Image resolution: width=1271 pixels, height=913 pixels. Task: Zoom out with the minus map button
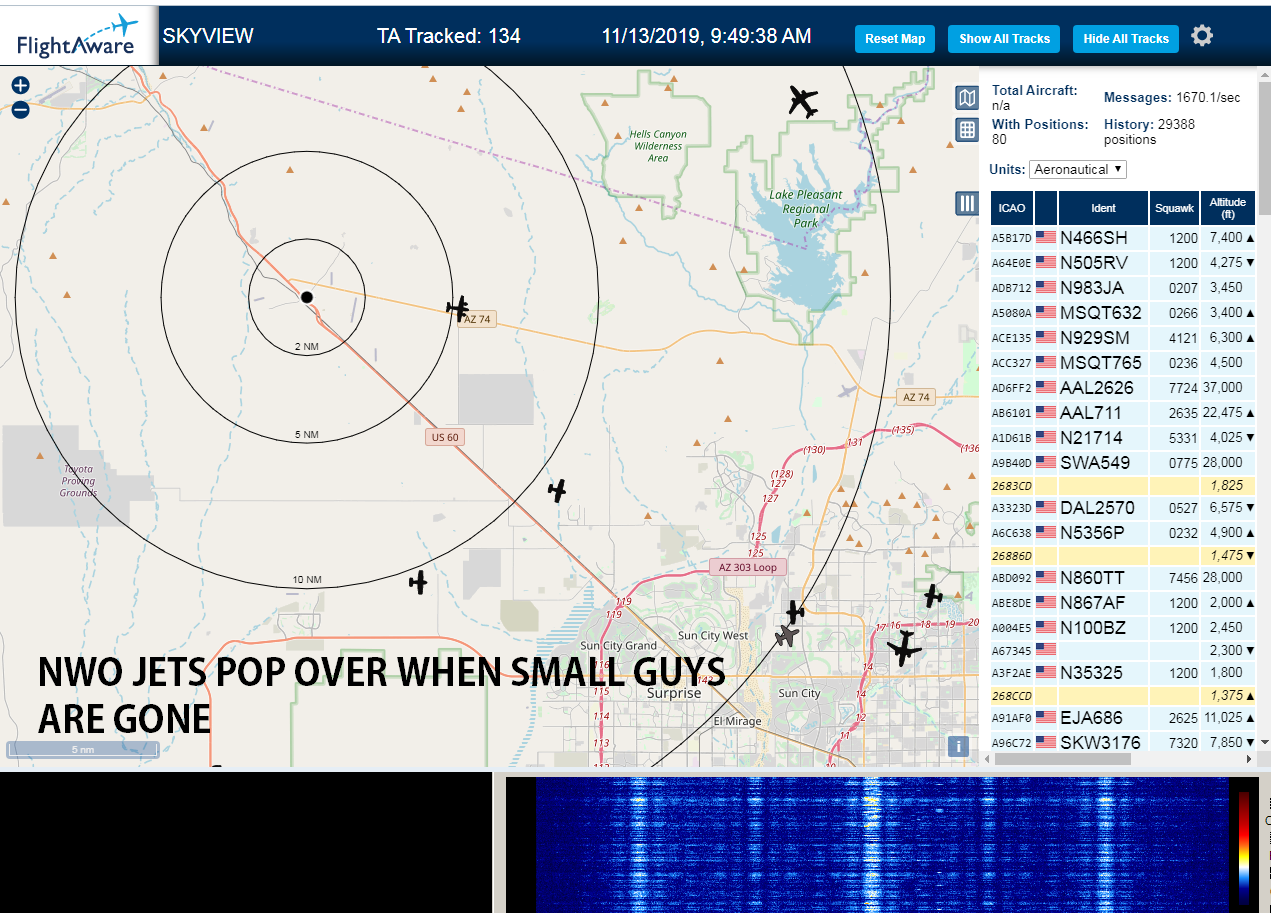[x=20, y=109]
